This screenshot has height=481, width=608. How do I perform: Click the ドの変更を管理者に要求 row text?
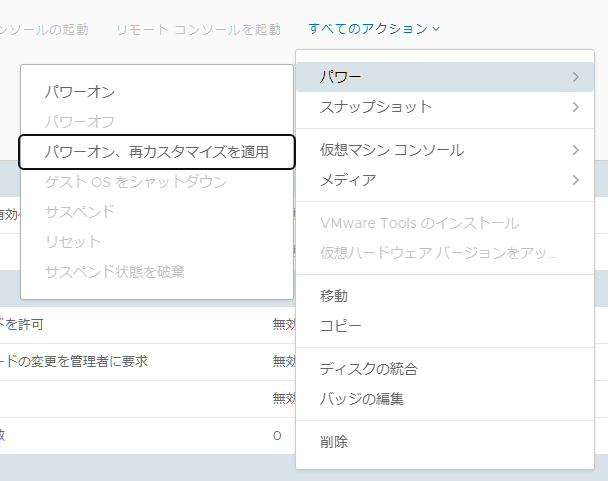pos(74,361)
